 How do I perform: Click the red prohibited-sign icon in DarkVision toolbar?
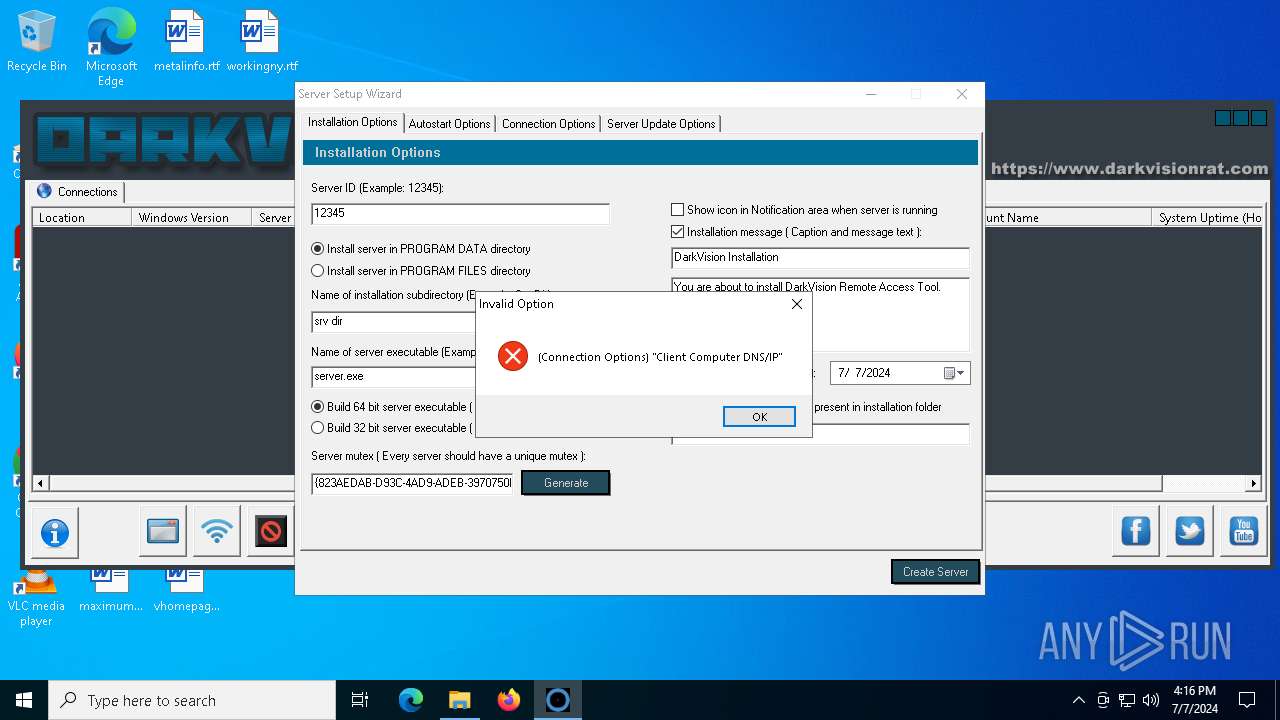270,531
